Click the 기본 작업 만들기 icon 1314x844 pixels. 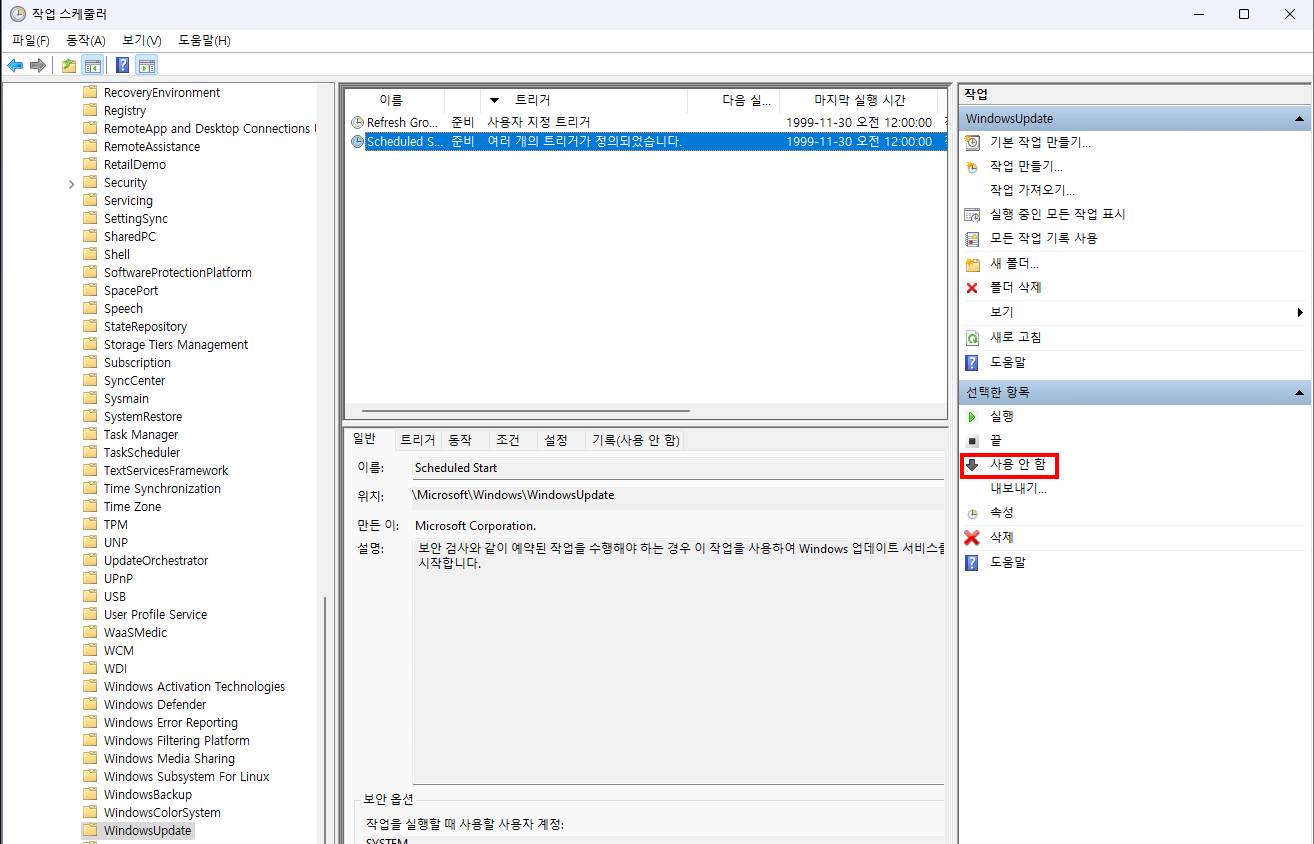click(972, 142)
